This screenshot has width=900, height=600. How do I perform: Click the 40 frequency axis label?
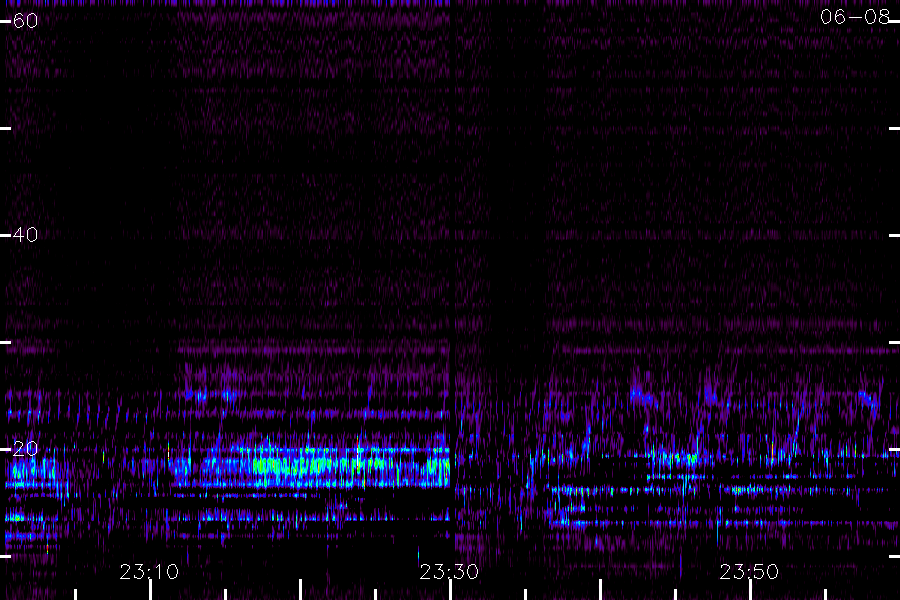pyautogui.click(x=25, y=235)
